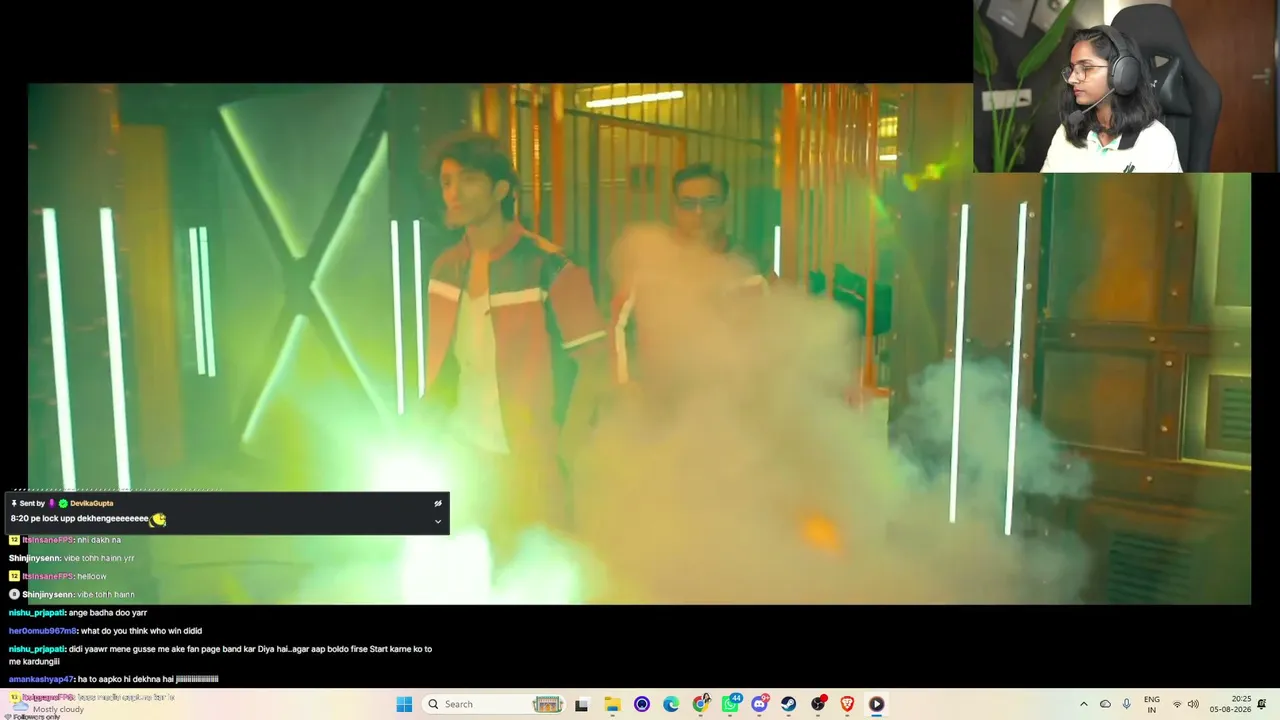1280x720 pixels.
Task: Open Discord from the taskbar
Action: [760, 704]
